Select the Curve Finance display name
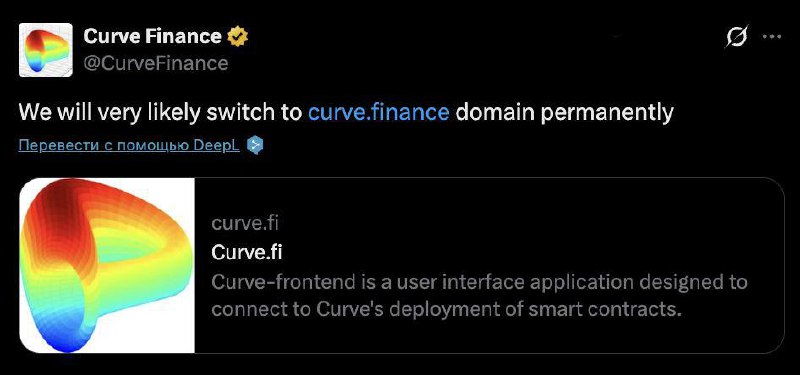Viewport: 800px width, 375px height. pos(152,36)
